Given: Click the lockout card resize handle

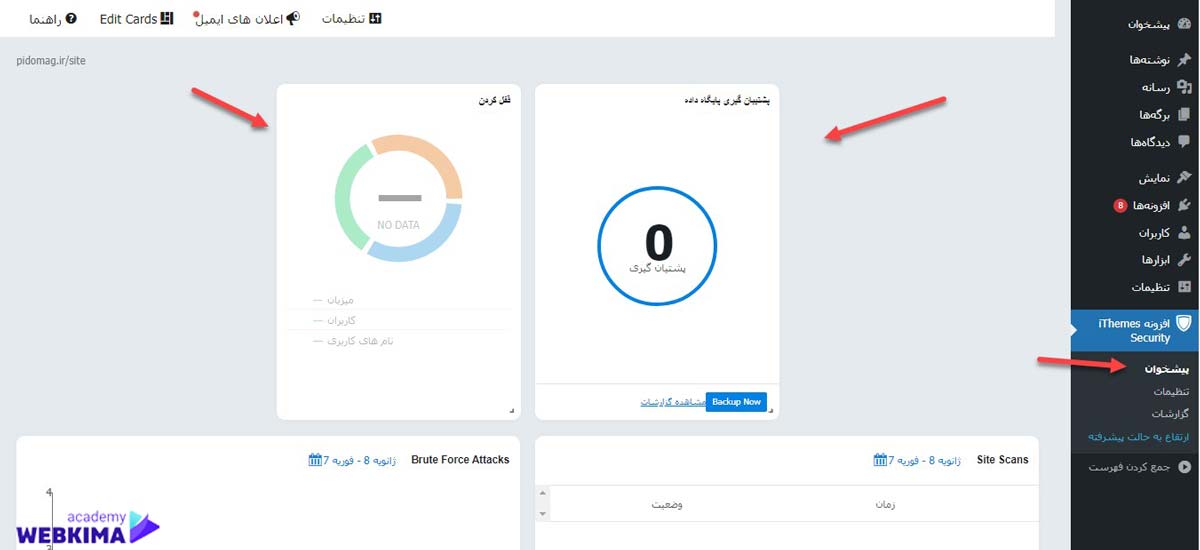Looking at the screenshot, I should [512, 411].
